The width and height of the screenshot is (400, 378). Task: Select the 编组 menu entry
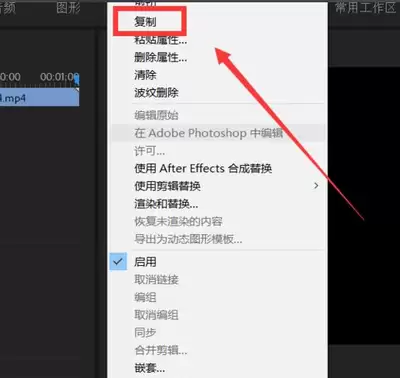(145, 297)
